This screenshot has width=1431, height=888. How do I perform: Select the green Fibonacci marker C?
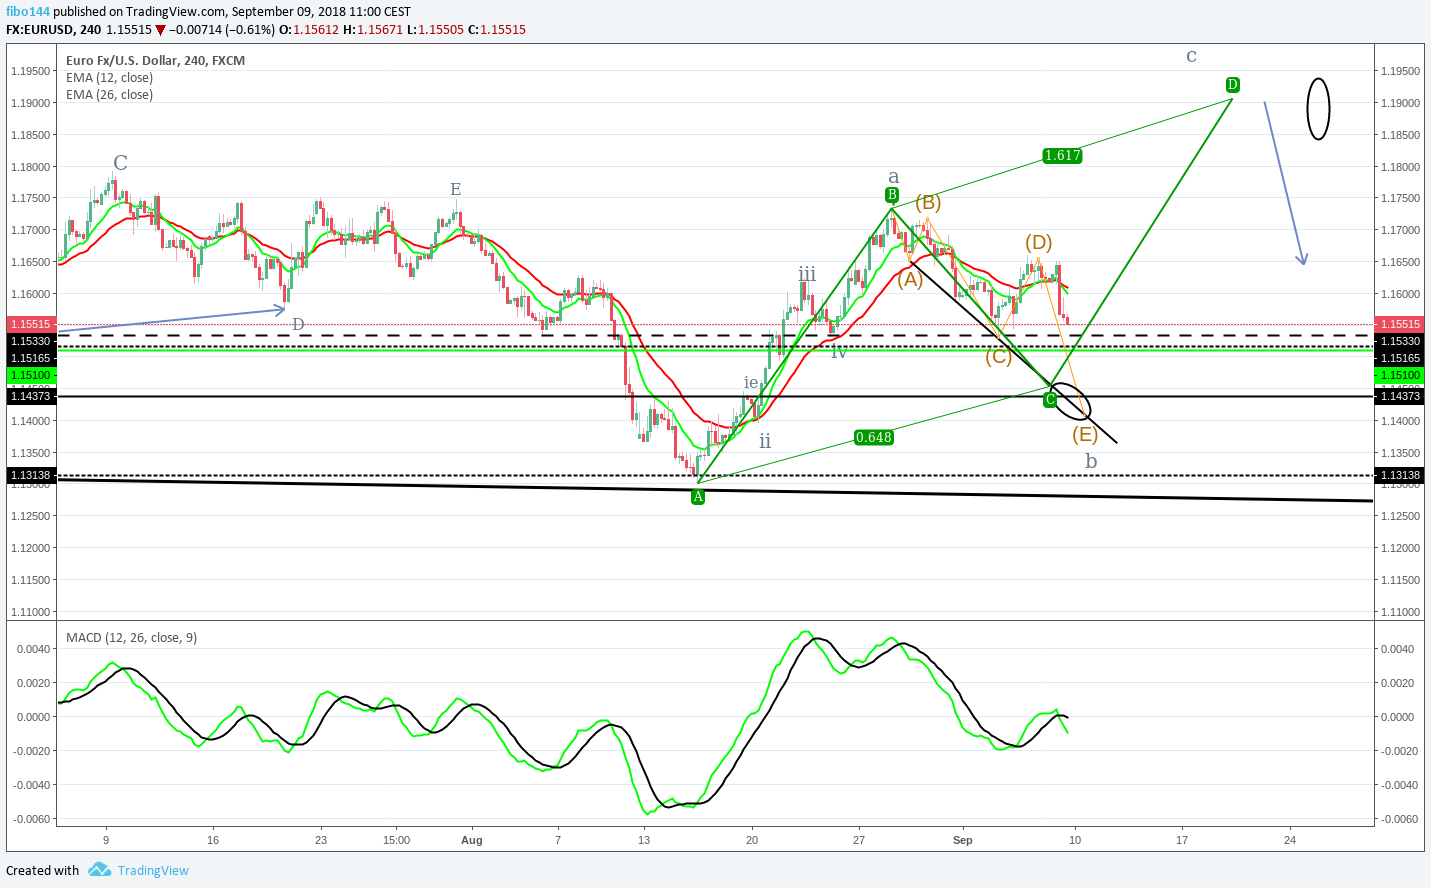1050,400
